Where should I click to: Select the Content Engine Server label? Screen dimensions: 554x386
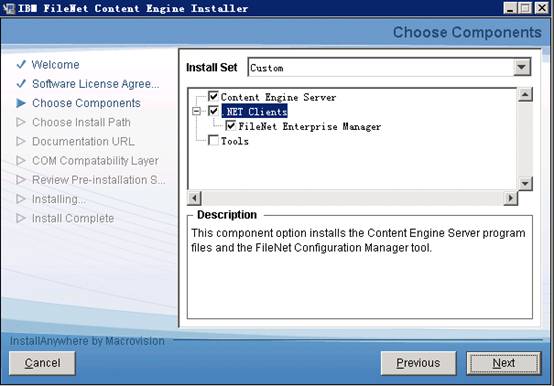pyautogui.click(x=278, y=97)
